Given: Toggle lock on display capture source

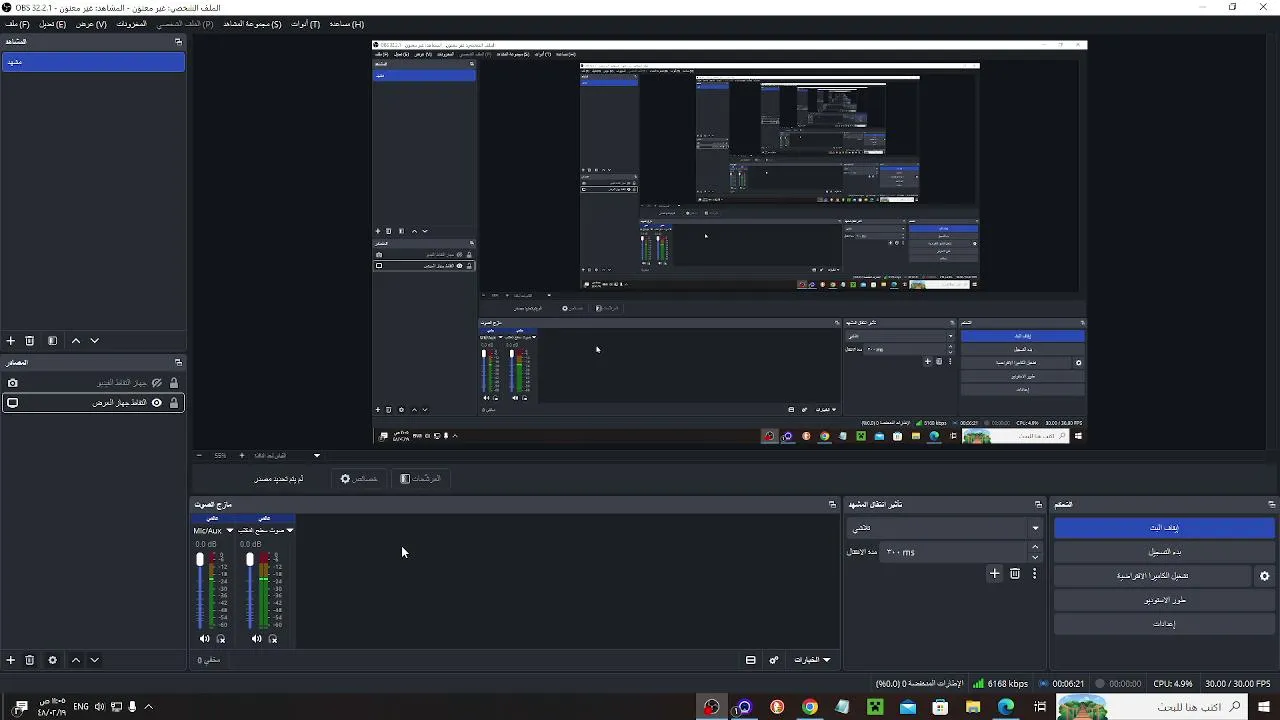Looking at the screenshot, I should point(174,403).
